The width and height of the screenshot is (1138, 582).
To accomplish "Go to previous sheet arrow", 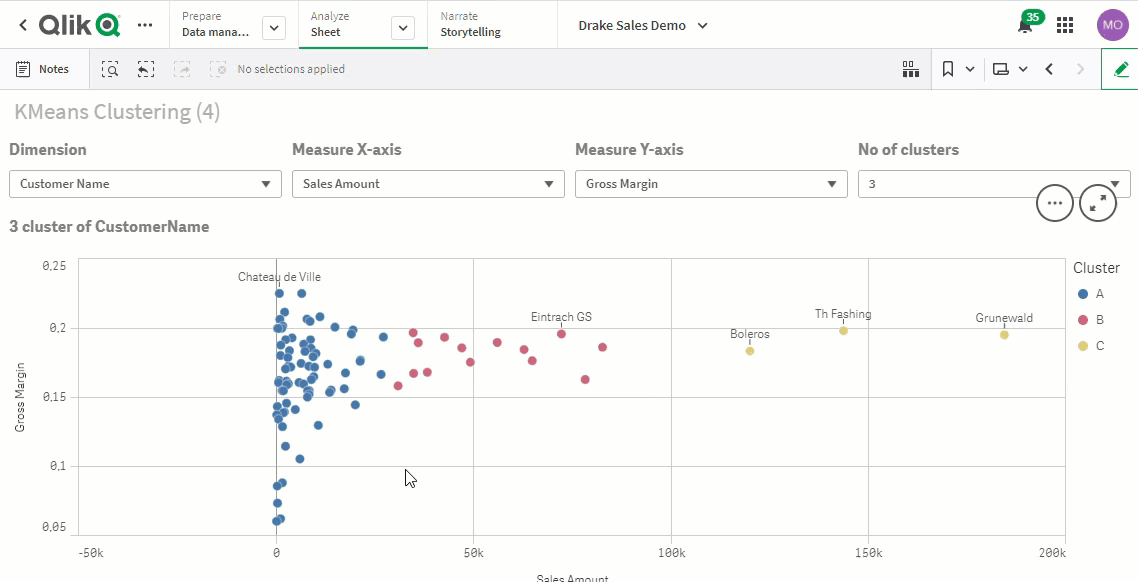I will point(1049,69).
